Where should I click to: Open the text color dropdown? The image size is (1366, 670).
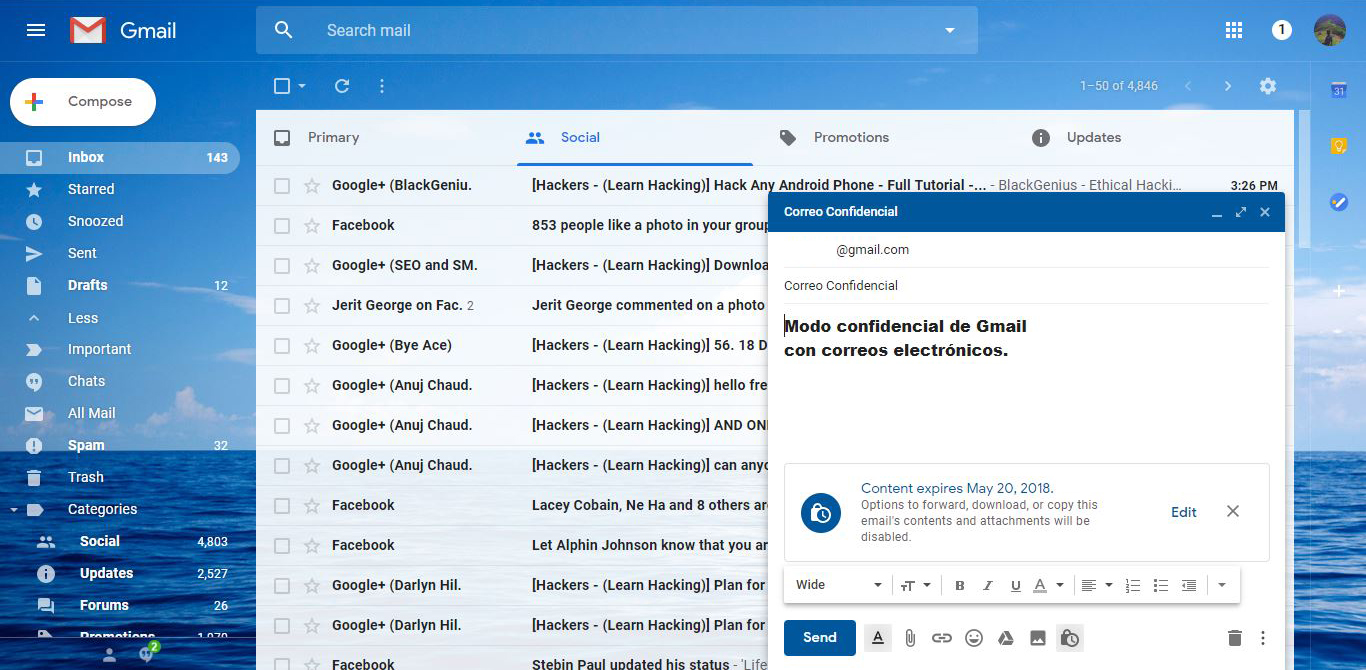click(1048, 585)
